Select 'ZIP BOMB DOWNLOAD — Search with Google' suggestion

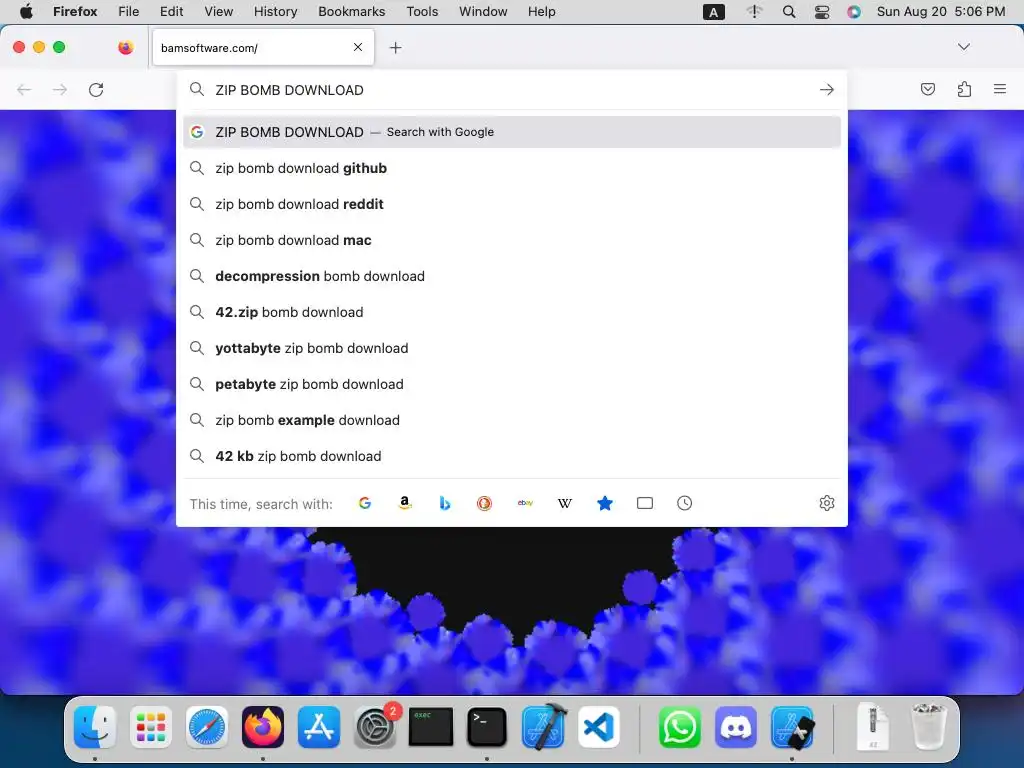click(x=512, y=132)
